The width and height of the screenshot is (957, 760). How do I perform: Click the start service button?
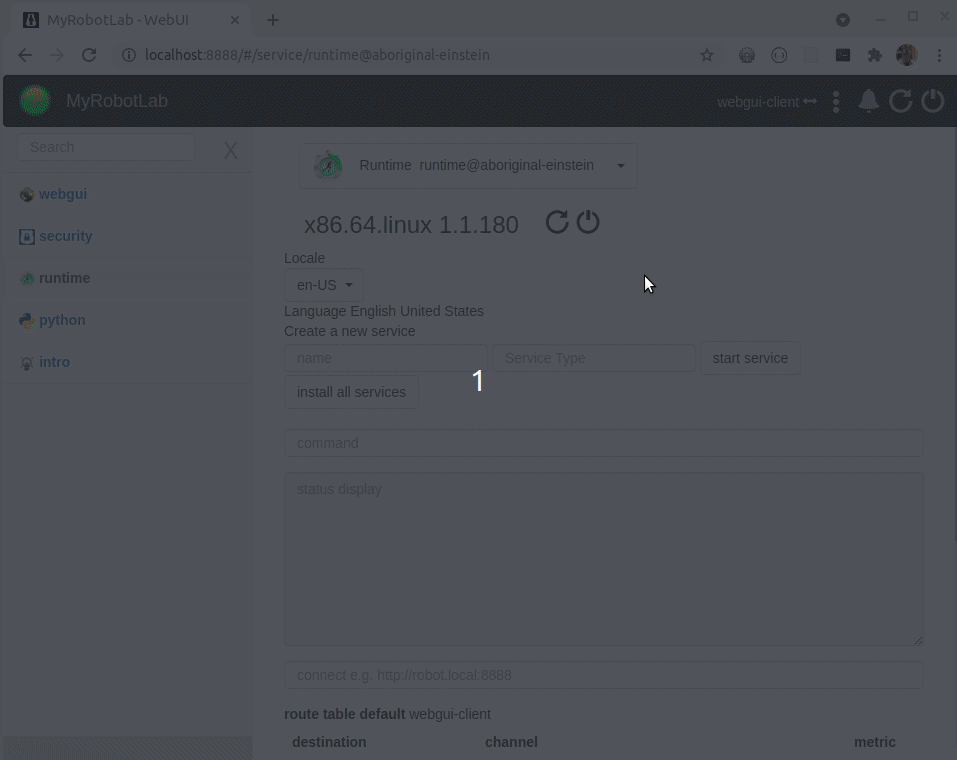coord(750,358)
